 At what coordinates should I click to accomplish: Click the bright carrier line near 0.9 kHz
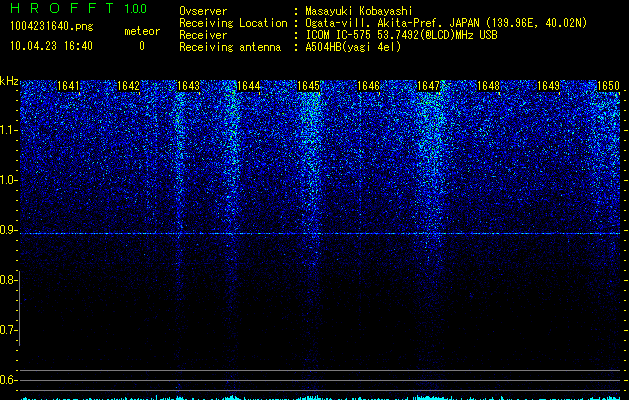point(320,234)
